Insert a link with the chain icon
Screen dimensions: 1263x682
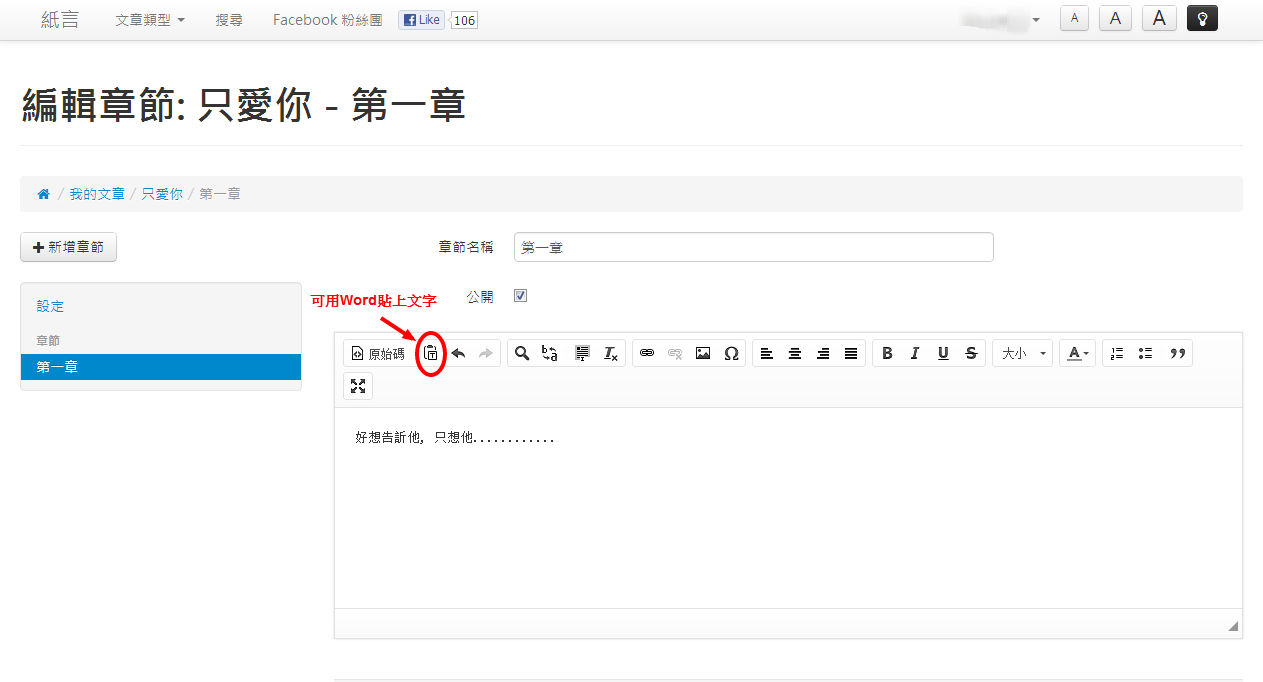[x=647, y=353]
